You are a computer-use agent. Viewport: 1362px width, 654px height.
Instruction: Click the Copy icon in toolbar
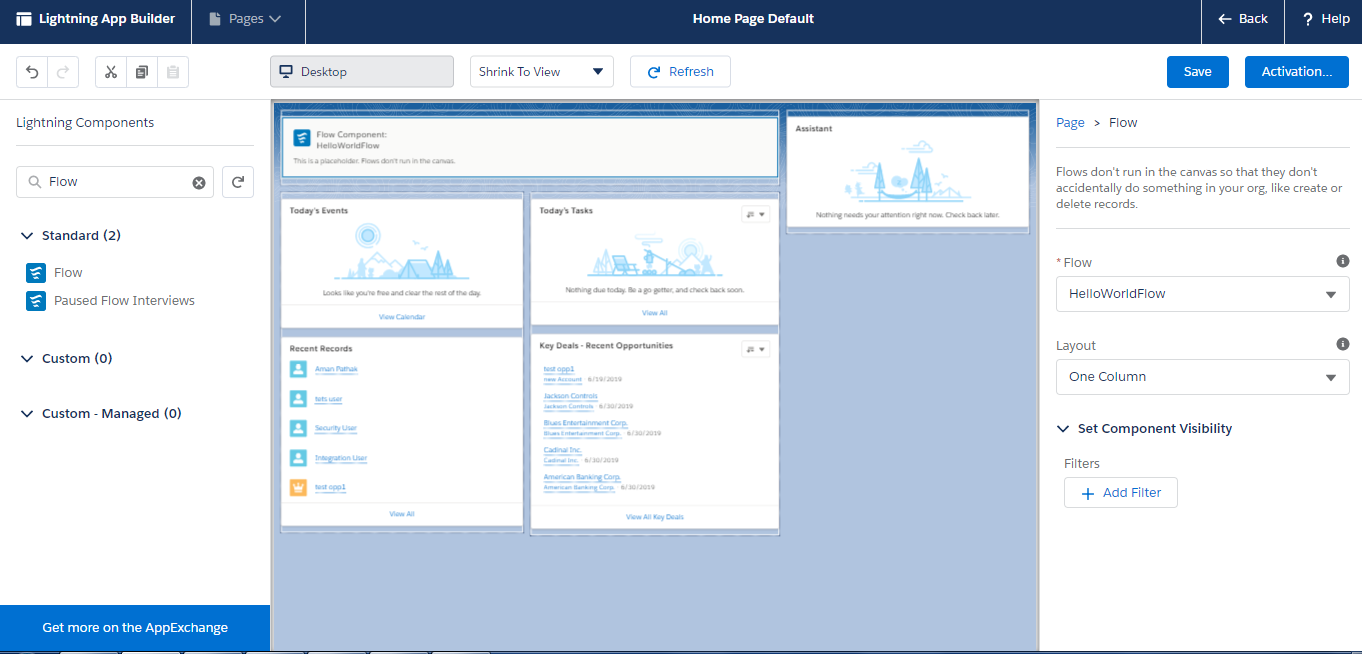click(142, 72)
